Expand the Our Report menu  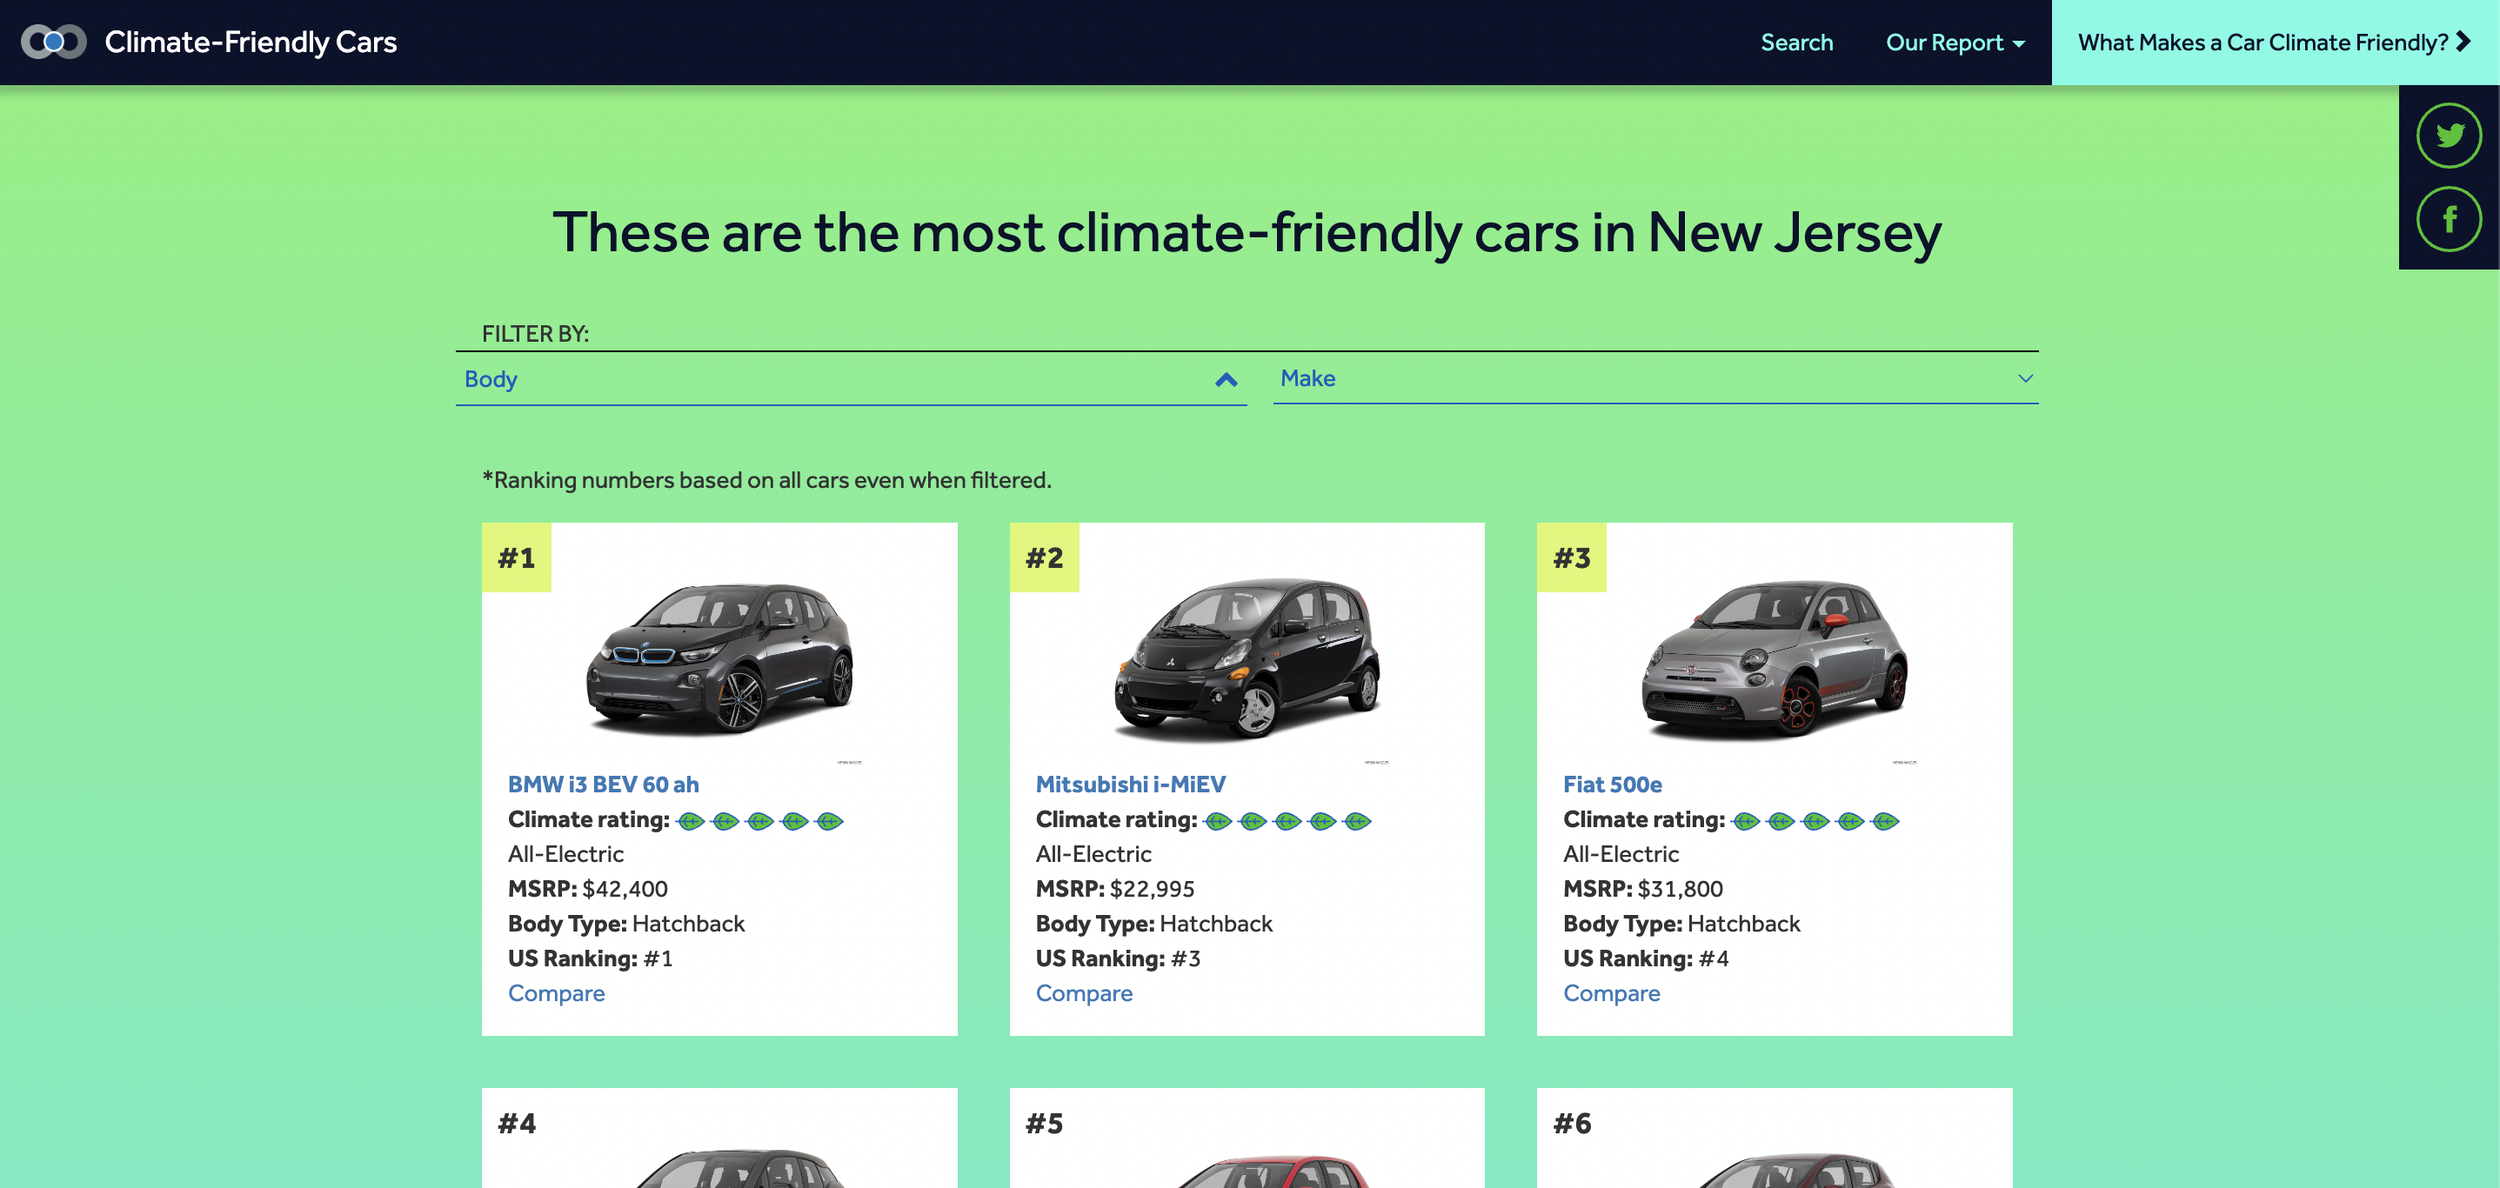tap(1955, 42)
